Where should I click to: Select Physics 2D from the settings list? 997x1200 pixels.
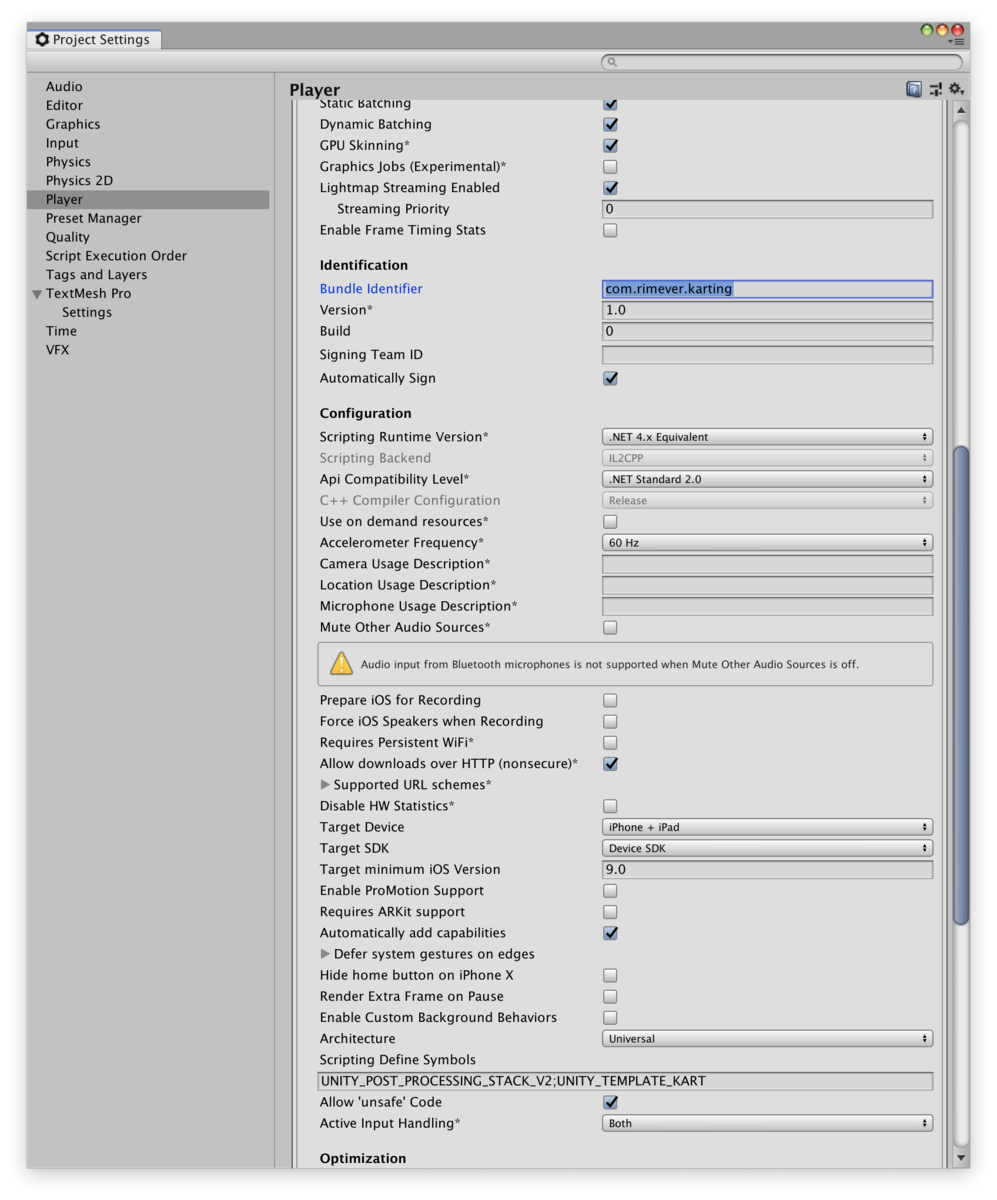coord(78,180)
